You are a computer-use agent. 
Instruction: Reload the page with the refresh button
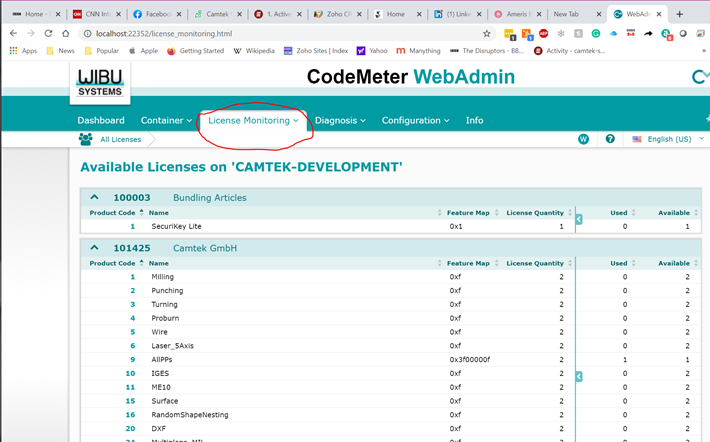[x=48, y=33]
